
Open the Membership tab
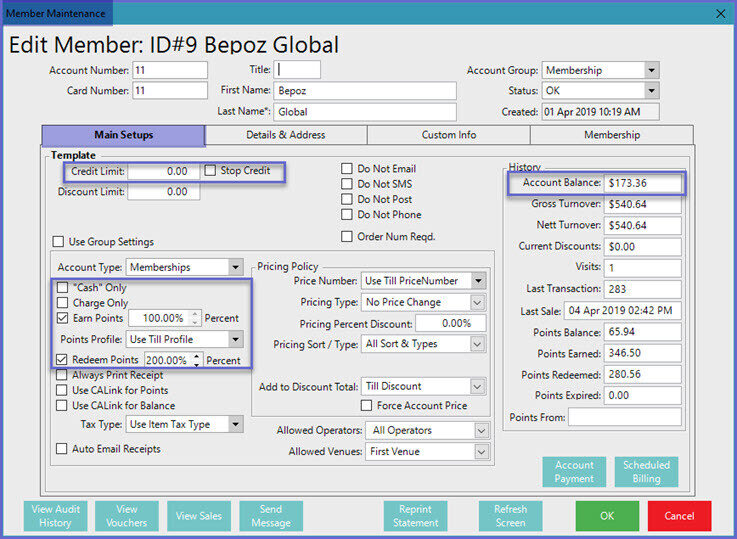point(611,135)
